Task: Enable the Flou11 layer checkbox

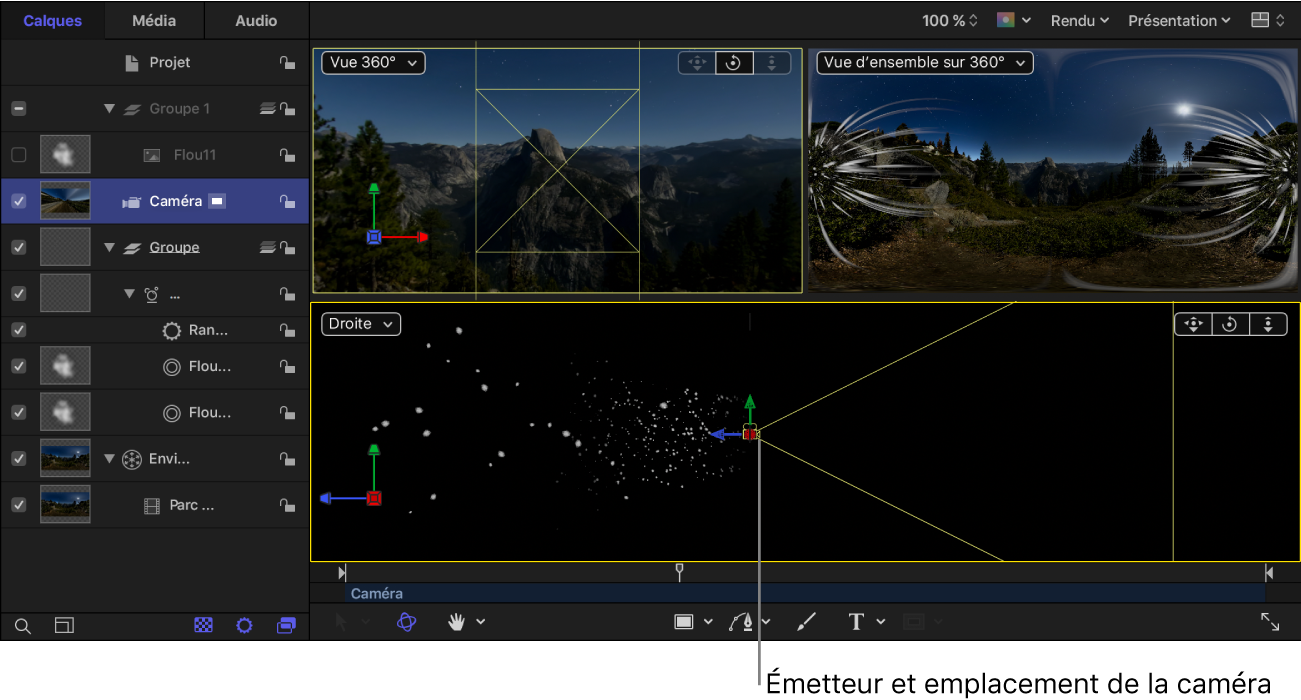Action: click(x=18, y=155)
